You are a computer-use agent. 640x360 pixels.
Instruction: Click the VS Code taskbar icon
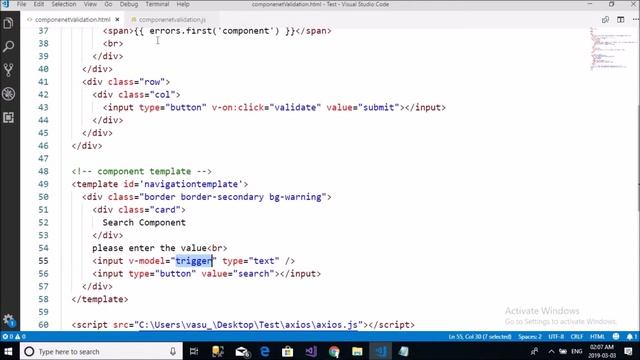click(x=380, y=351)
